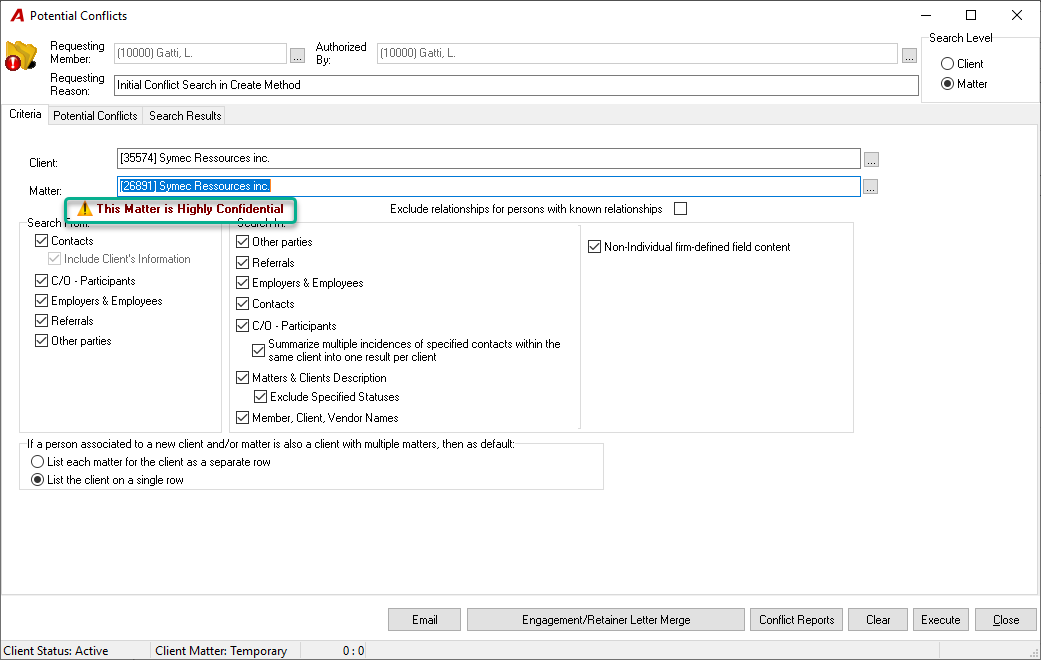The height and width of the screenshot is (660, 1041).
Task: Switch to the Criteria tab
Action: [x=25, y=114]
